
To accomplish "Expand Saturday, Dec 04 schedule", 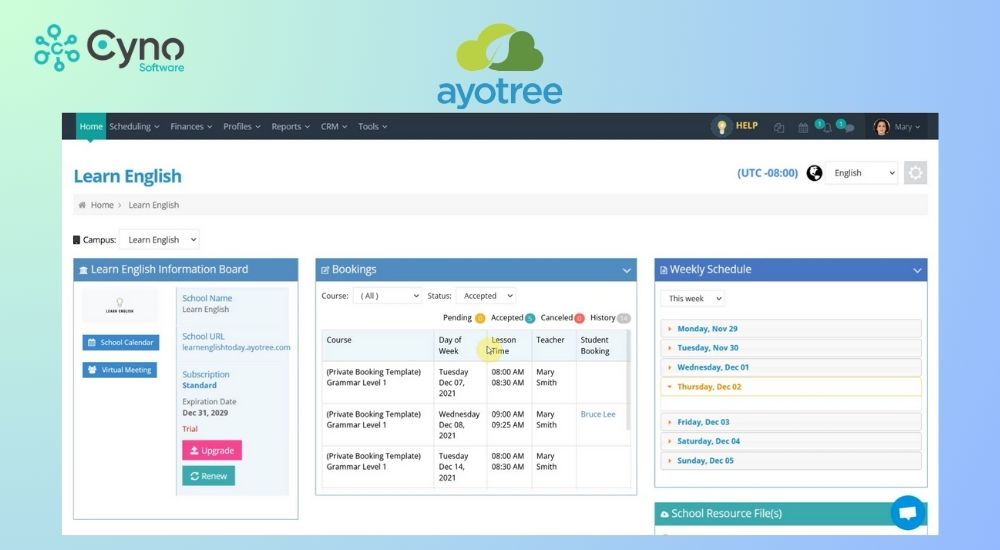I will pyautogui.click(x=791, y=441).
